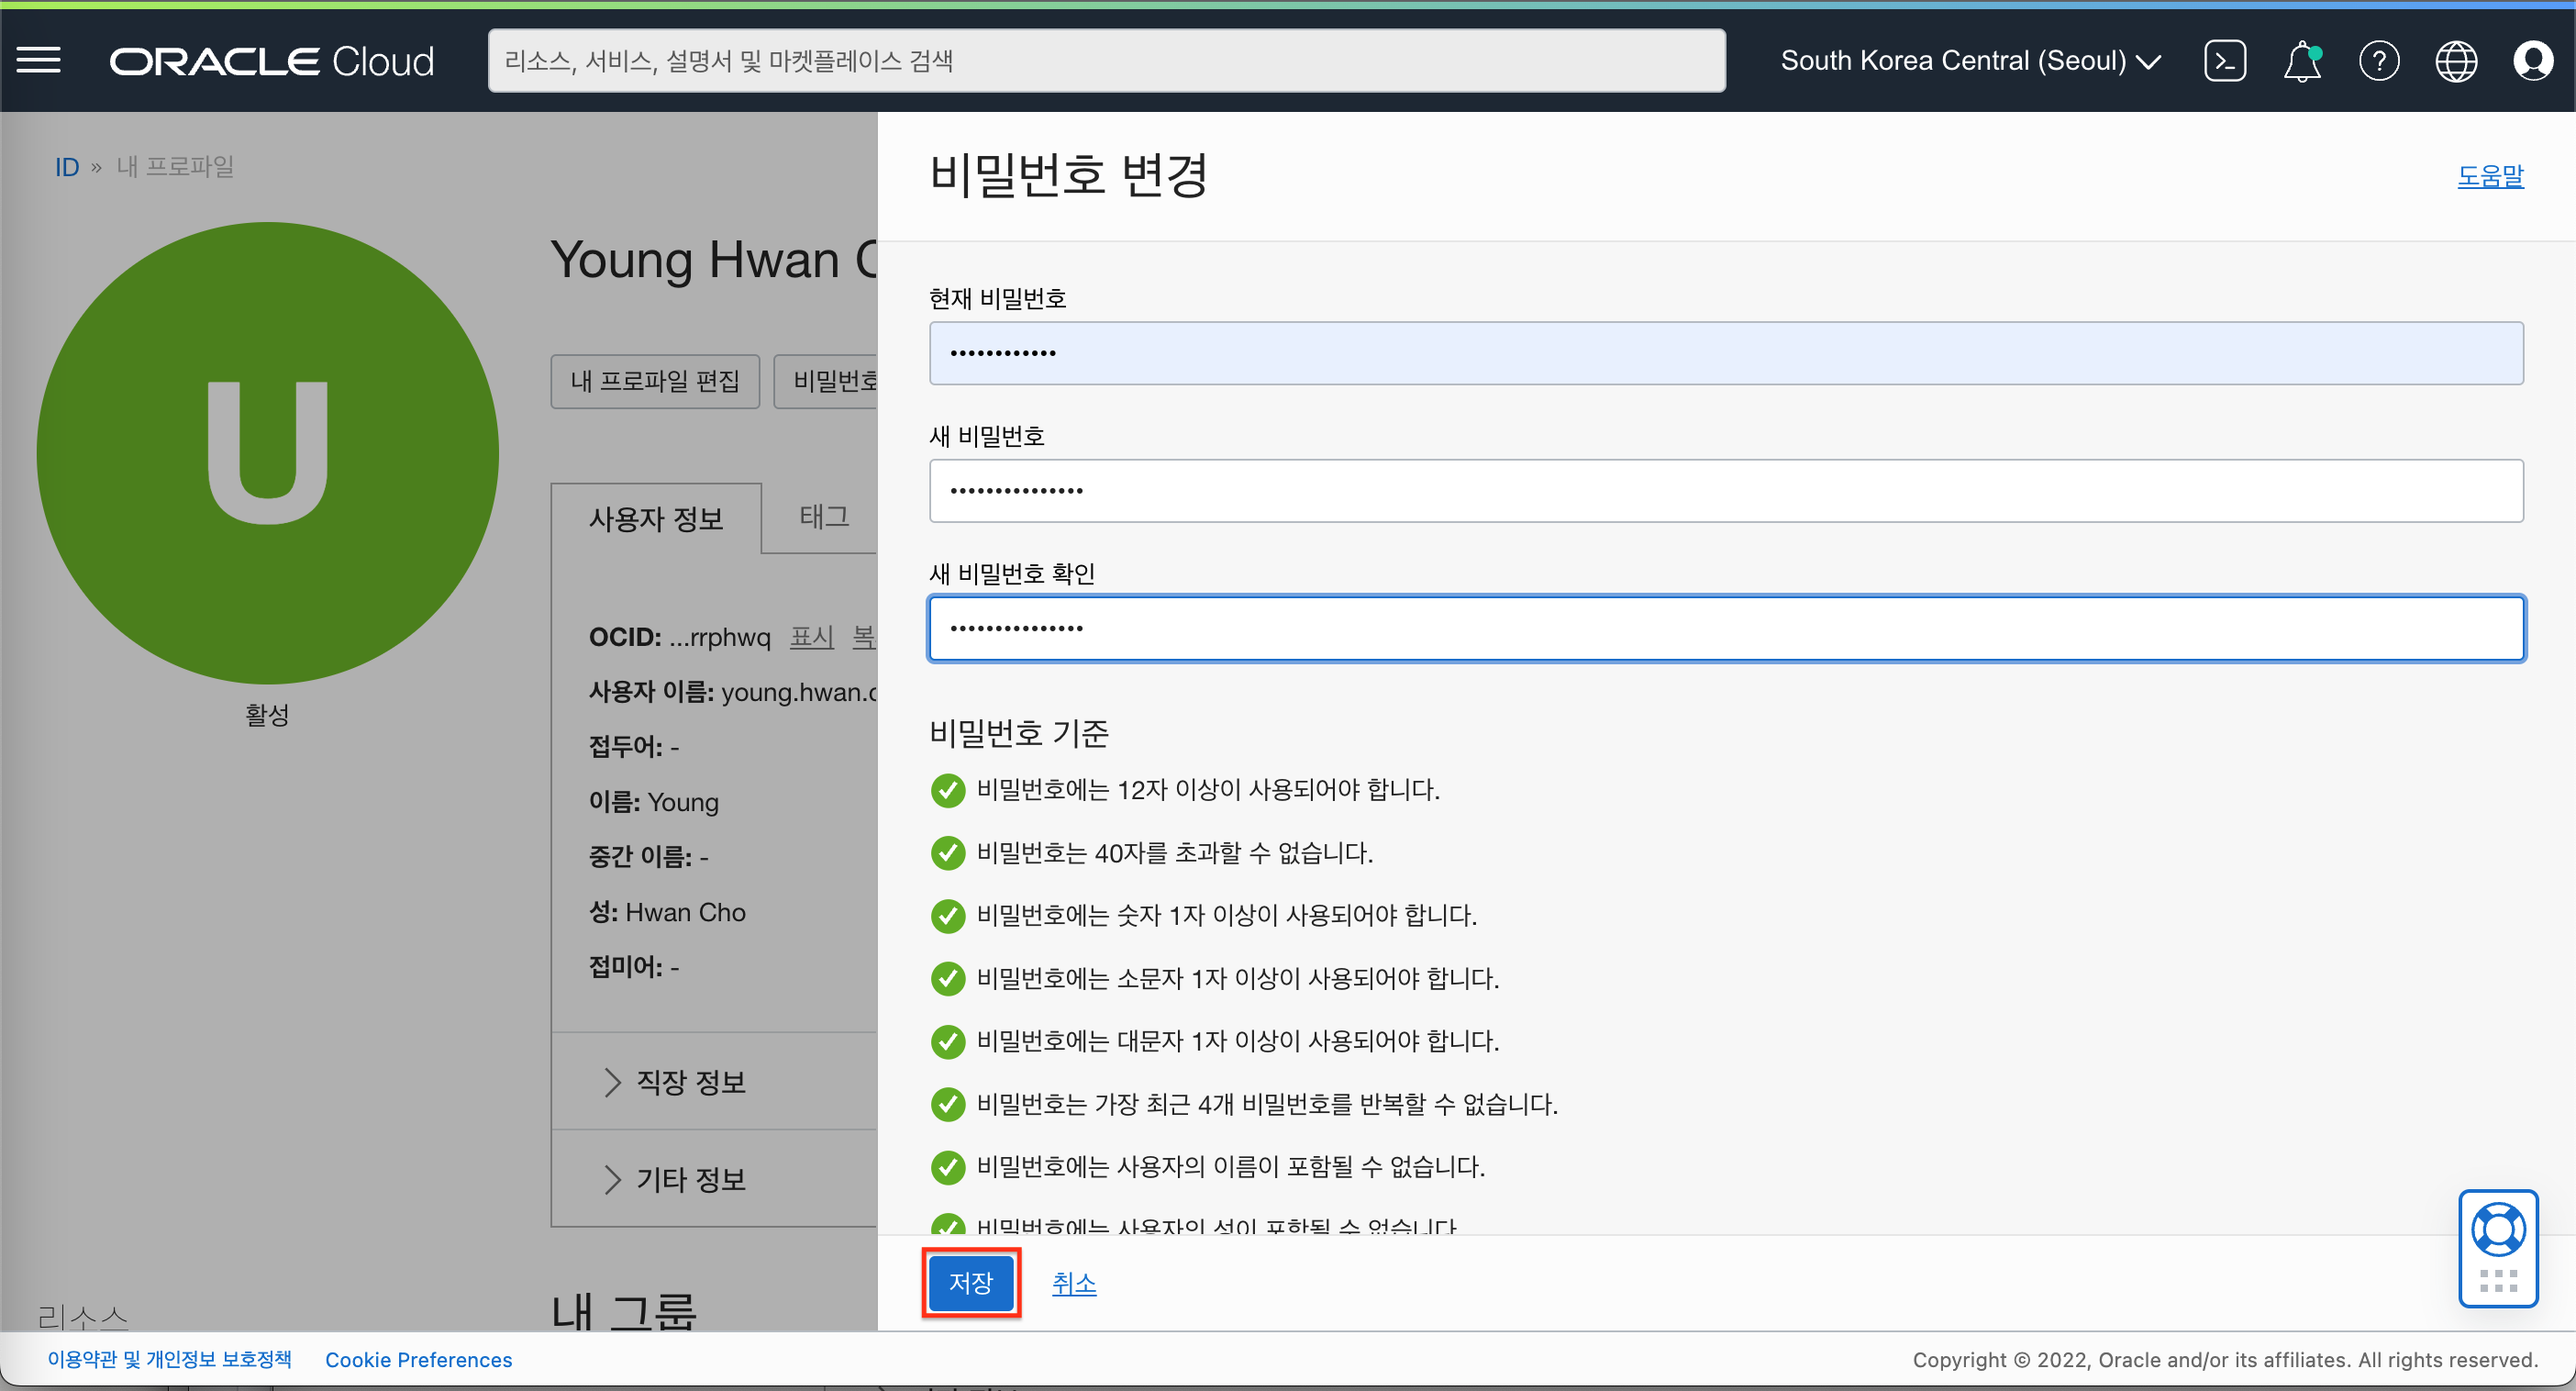
Task: Click the 최근 4개 비밀번호 check icon
Action: click(x=947, y=1105)
